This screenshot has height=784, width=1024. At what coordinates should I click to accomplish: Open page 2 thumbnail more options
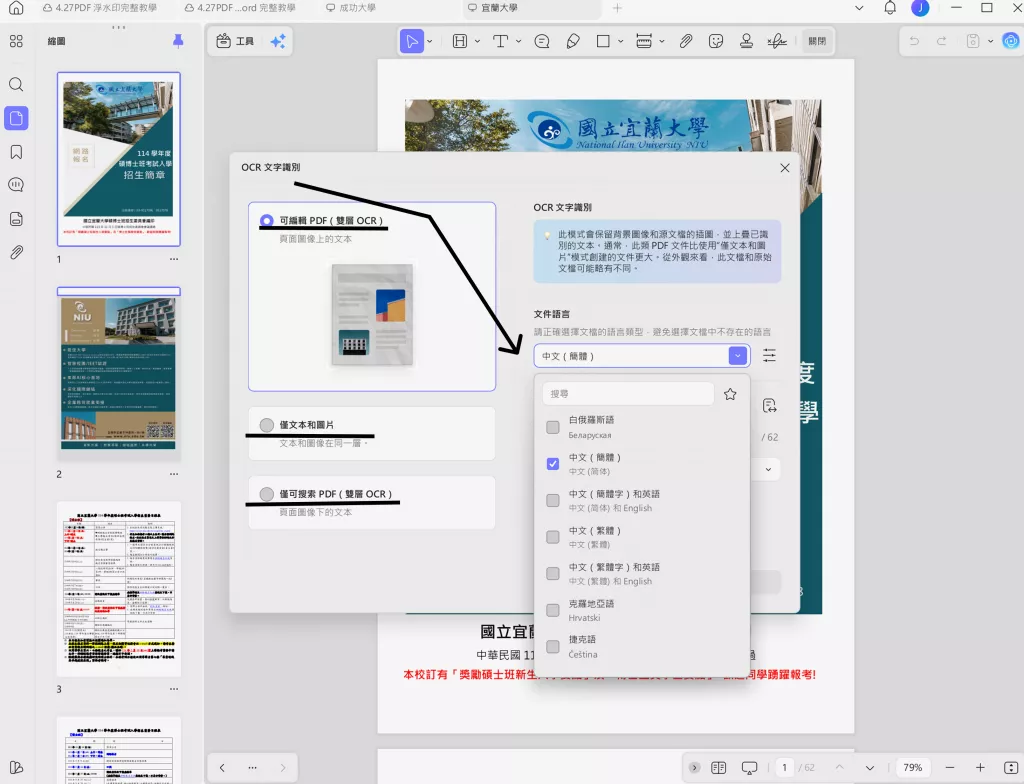[174, 474]
